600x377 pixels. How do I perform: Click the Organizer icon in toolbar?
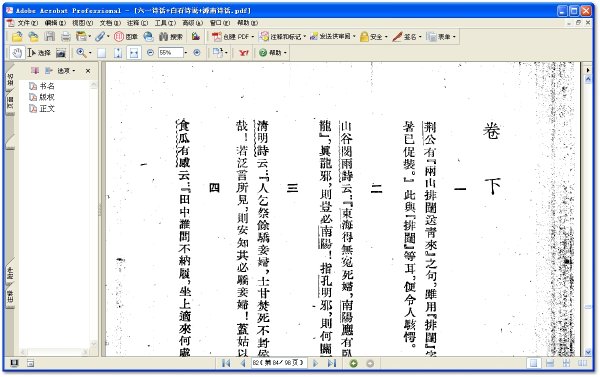[81, 37]
